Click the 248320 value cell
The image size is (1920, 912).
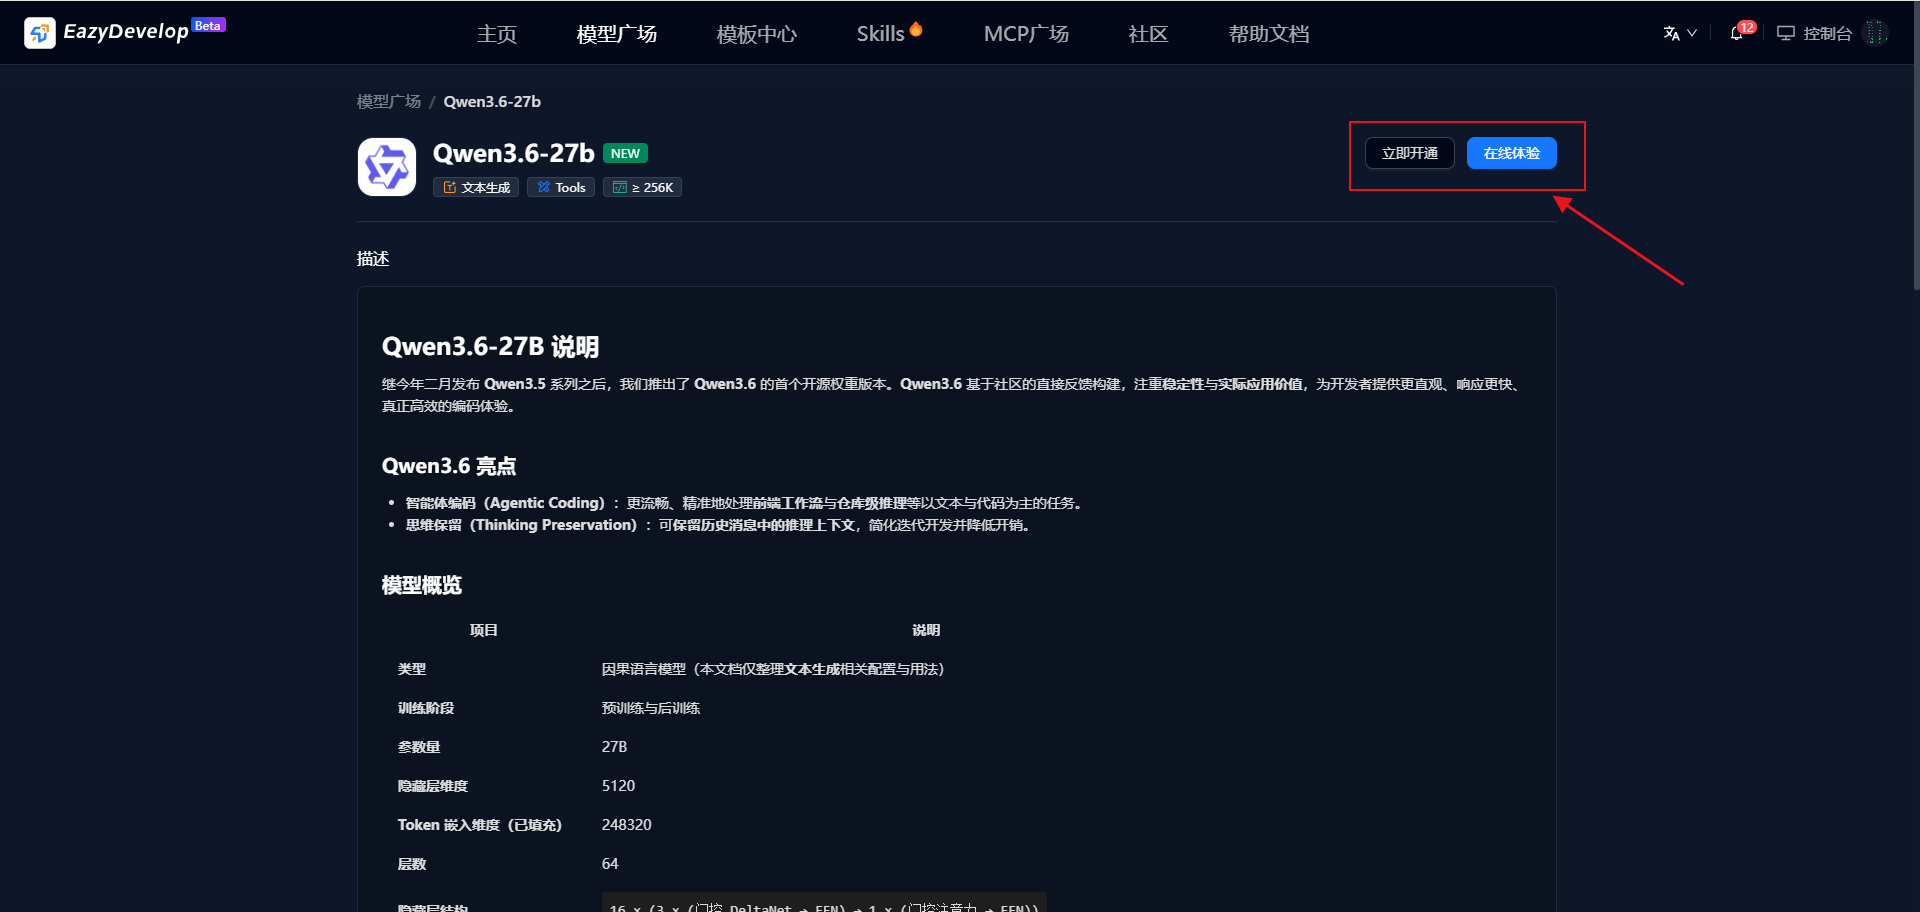pyautogui.click(x=627, y=825)
